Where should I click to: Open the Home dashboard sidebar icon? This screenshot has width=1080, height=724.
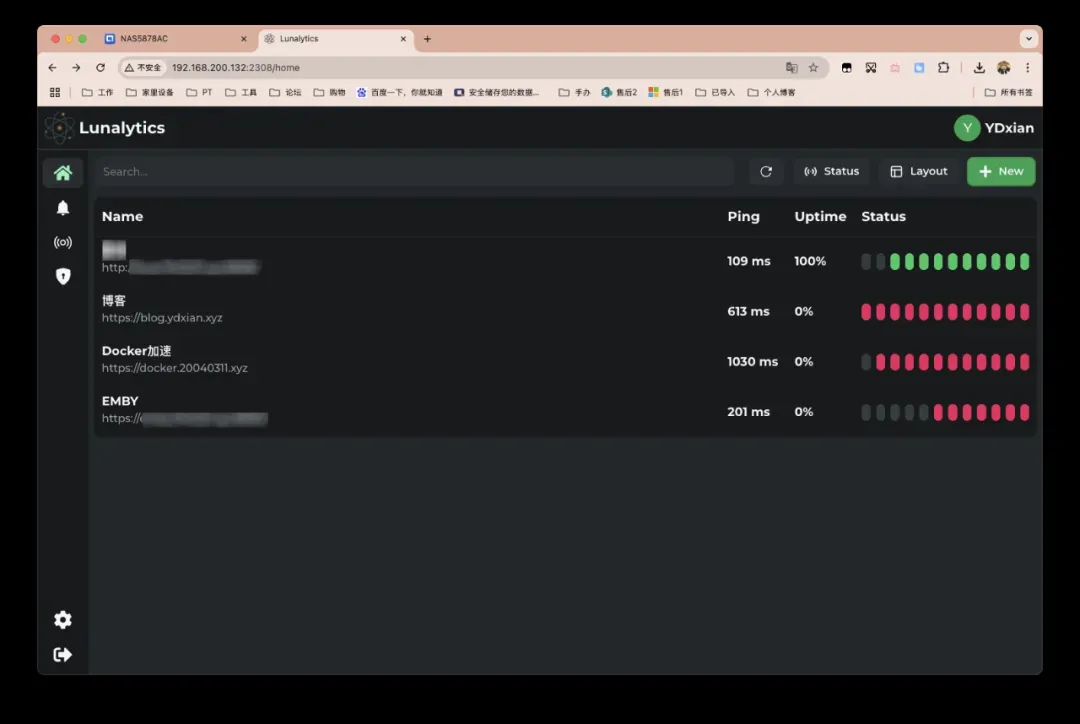[63, 173]
